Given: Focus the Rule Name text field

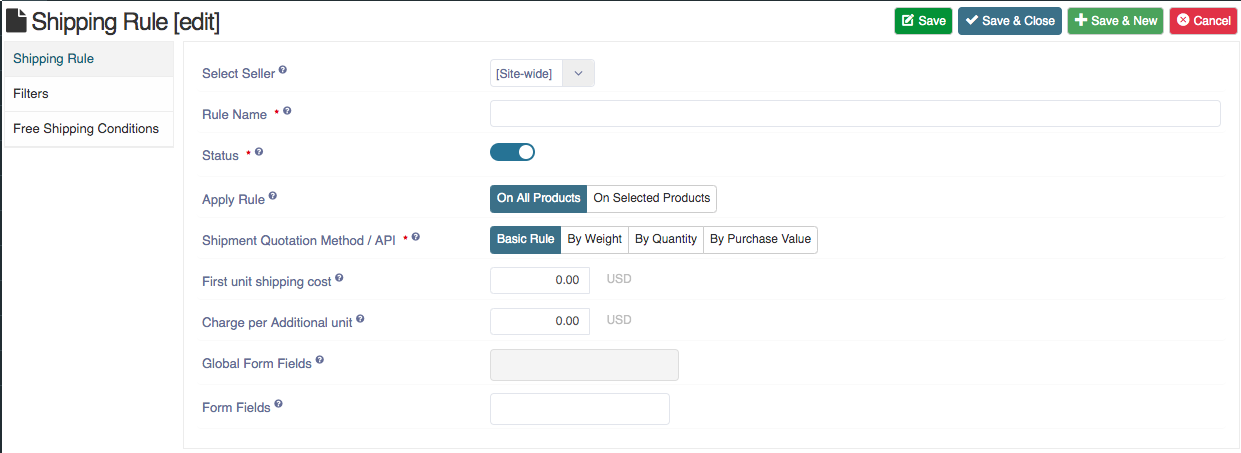Looking at the screenshot, I should click(855, 113).
